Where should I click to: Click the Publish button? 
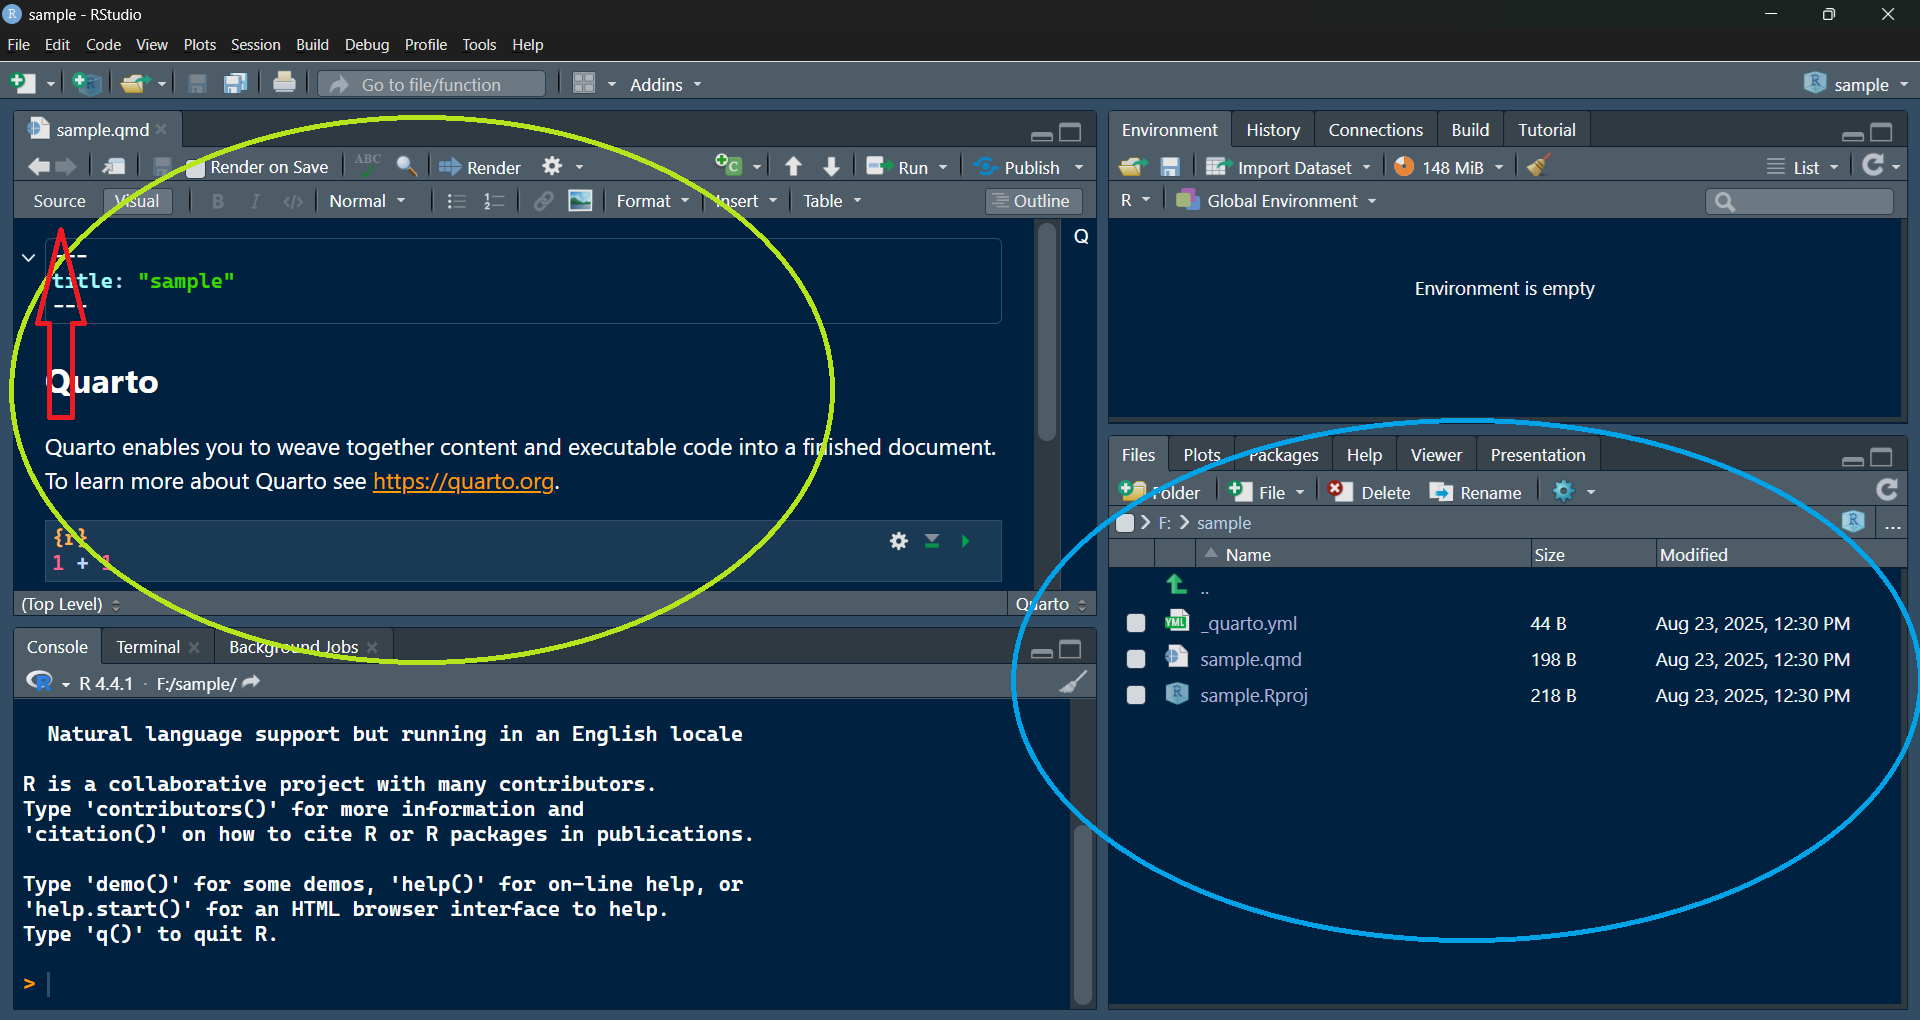pyautogui.click(x=1018, y=167)
